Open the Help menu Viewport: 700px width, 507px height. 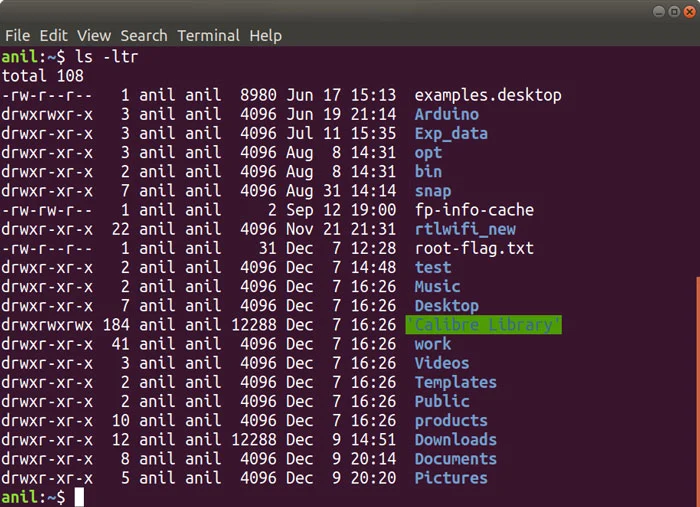pyautogui.click(x=266, y=36)
